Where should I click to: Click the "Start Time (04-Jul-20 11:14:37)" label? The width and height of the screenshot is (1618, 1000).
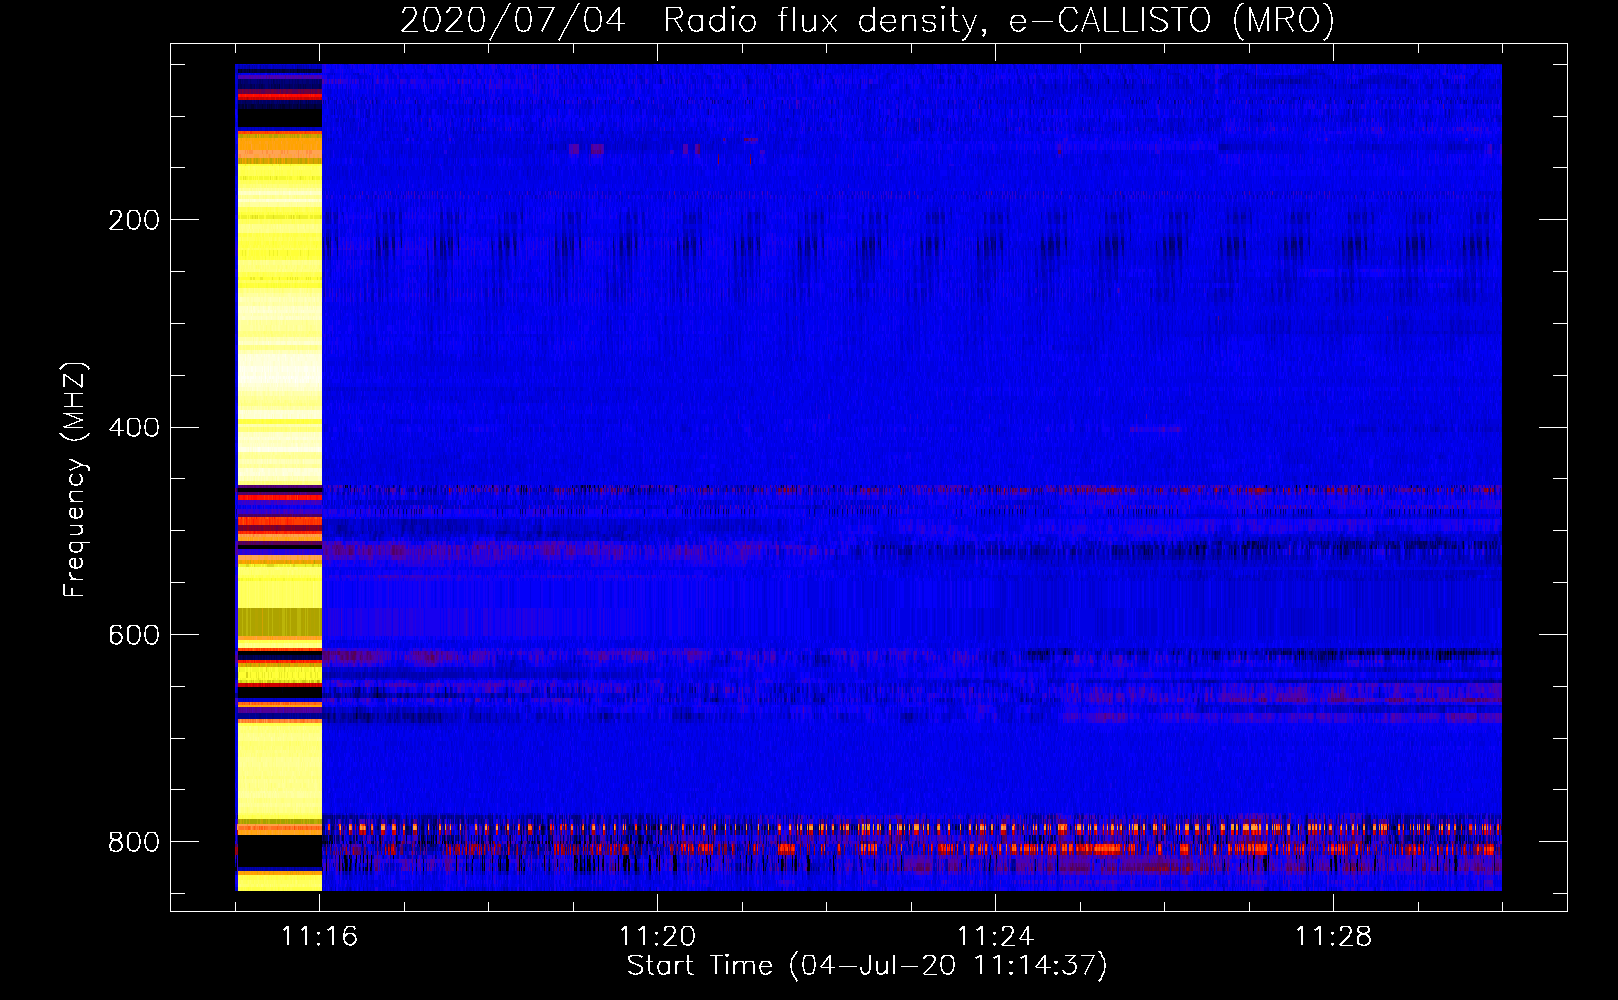pos(868,966)
